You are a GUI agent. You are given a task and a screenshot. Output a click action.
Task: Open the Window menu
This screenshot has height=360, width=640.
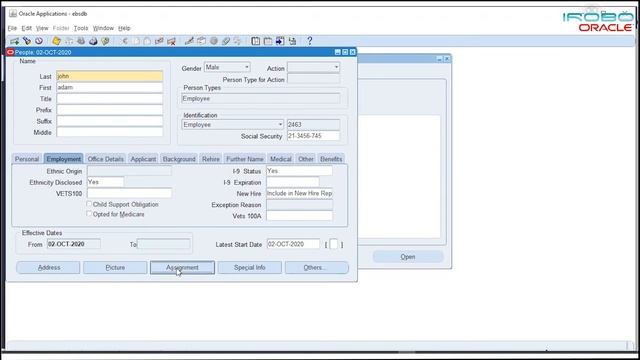click(x=103, y=28)
